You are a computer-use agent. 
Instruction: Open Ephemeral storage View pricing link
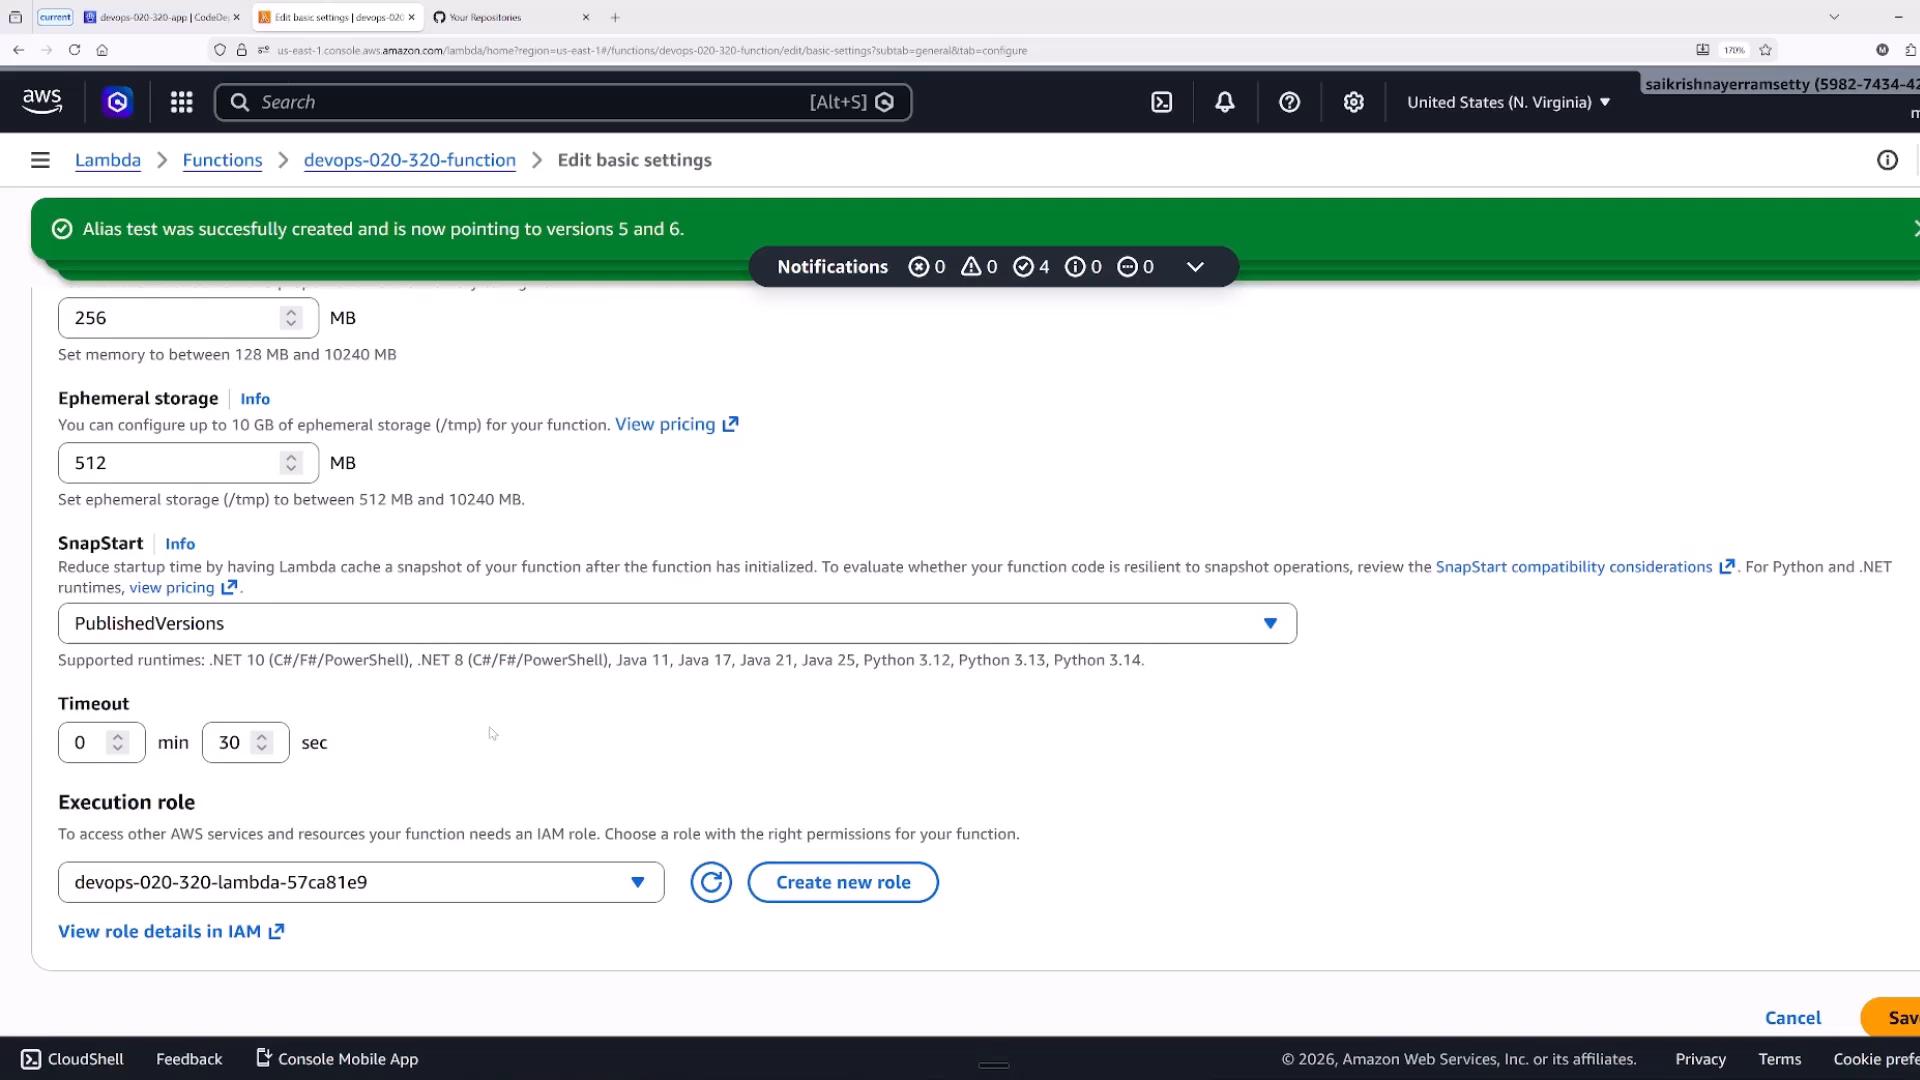(x=677, y=424)
